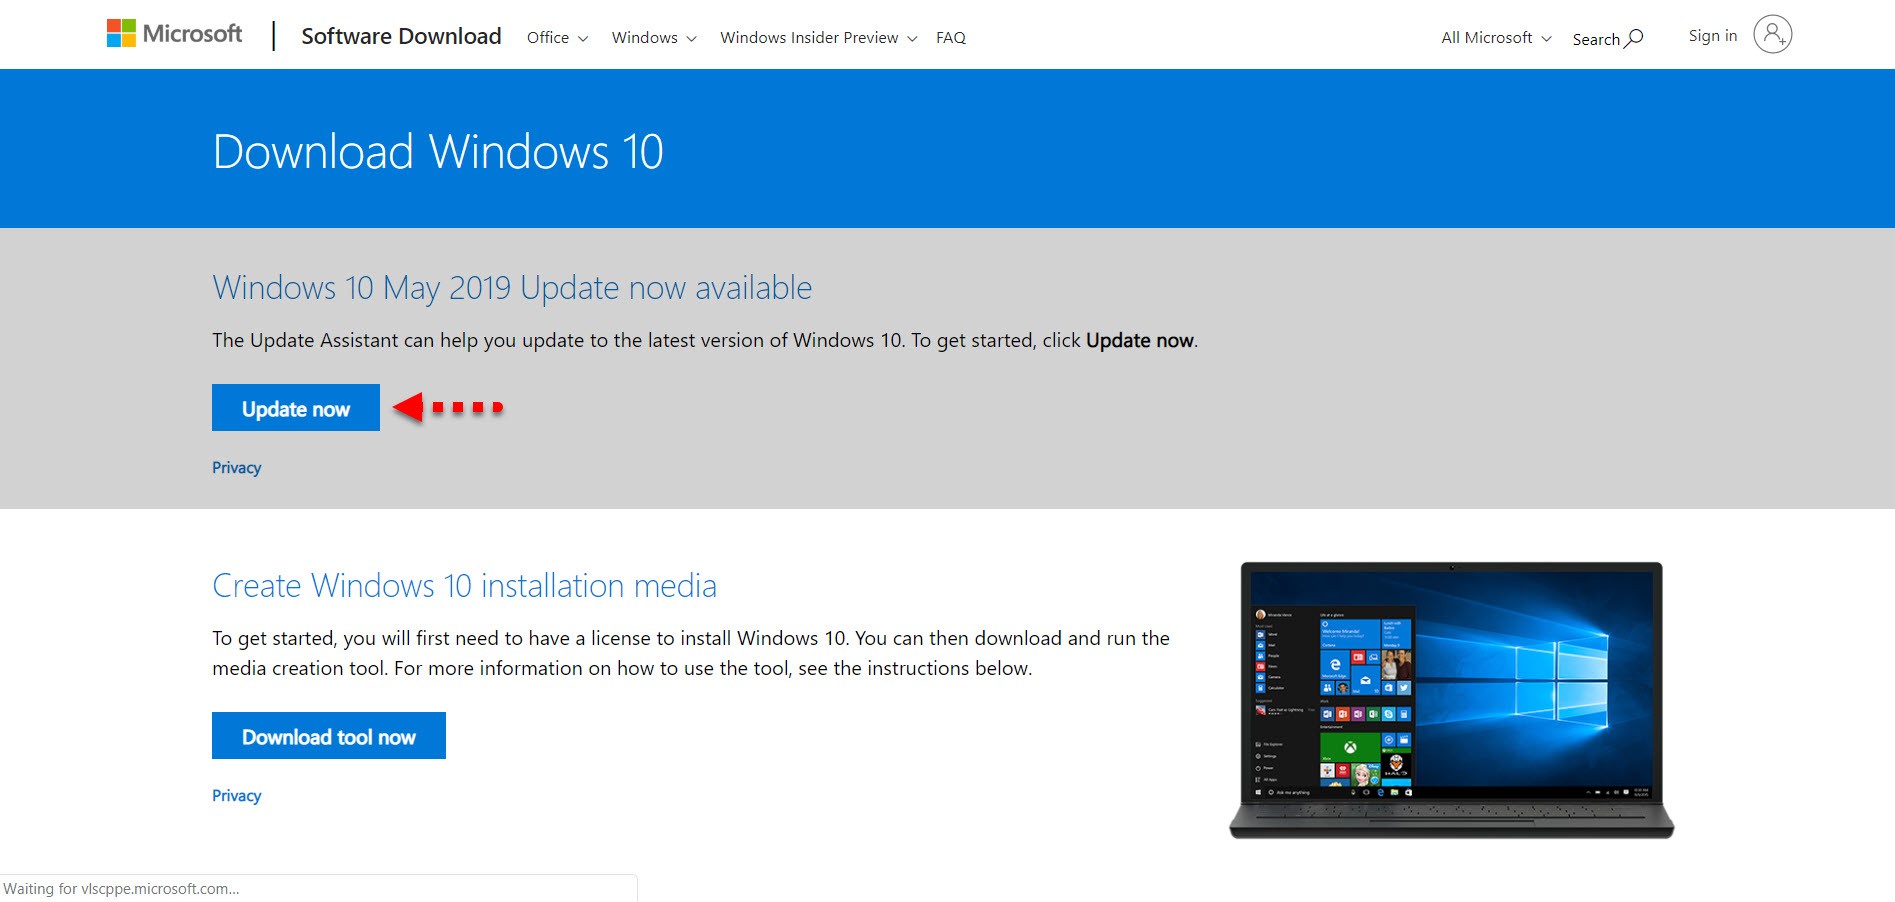Image resolution: width=1895 pixels, height=902 pixels.
Task: Open search with the magnifier icon
Action: [1633, 38]
